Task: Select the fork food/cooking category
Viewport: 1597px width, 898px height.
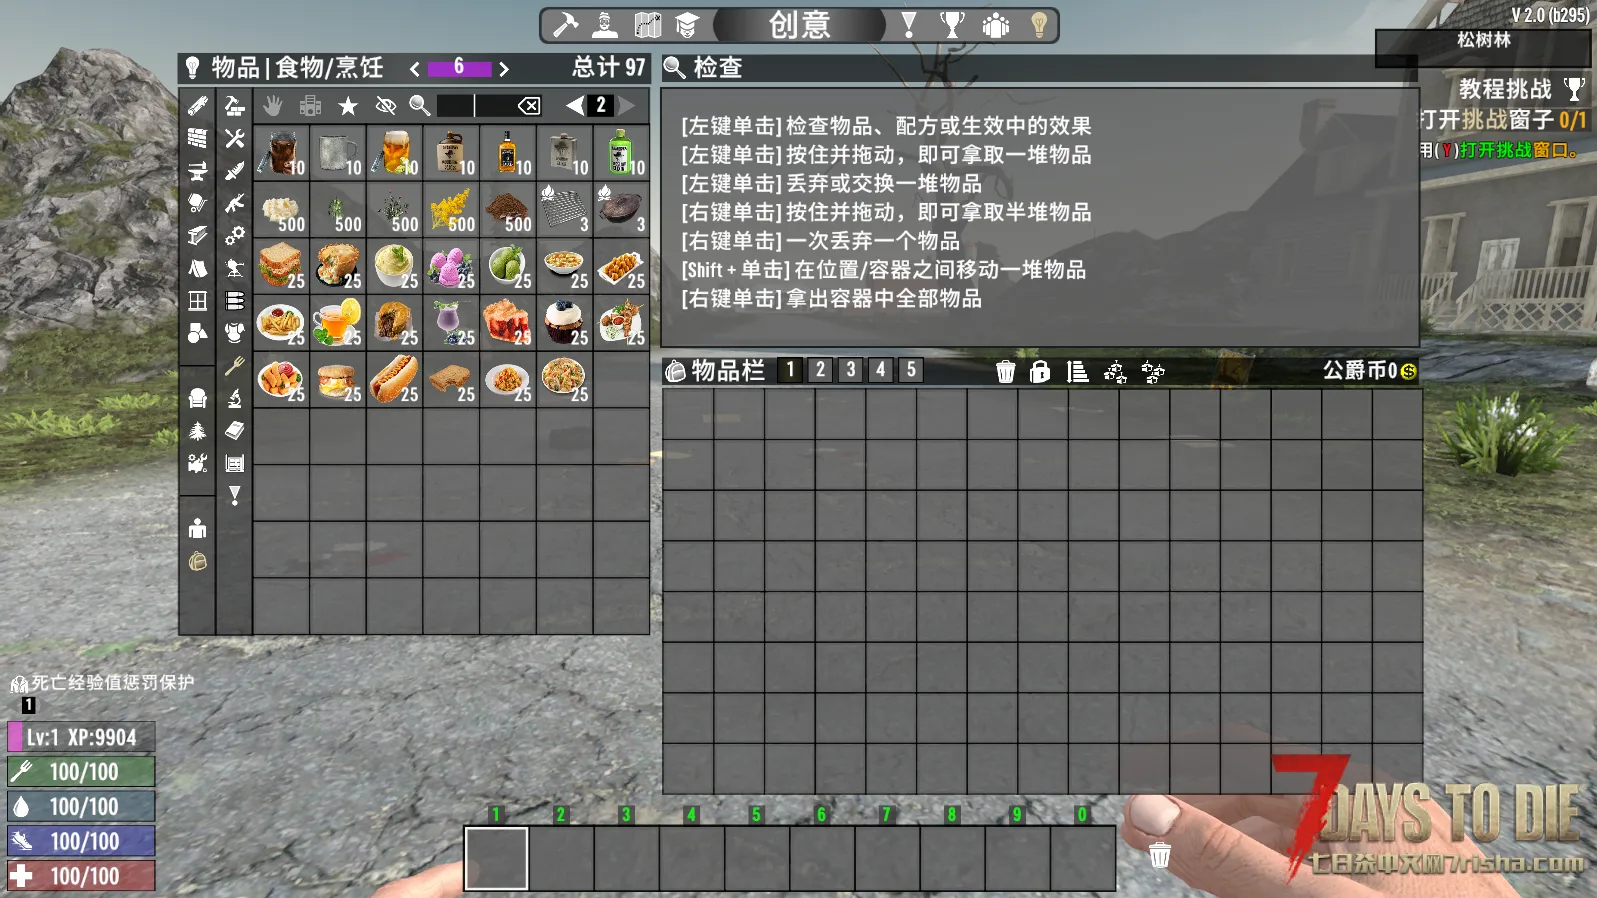Action: point(234,366)
